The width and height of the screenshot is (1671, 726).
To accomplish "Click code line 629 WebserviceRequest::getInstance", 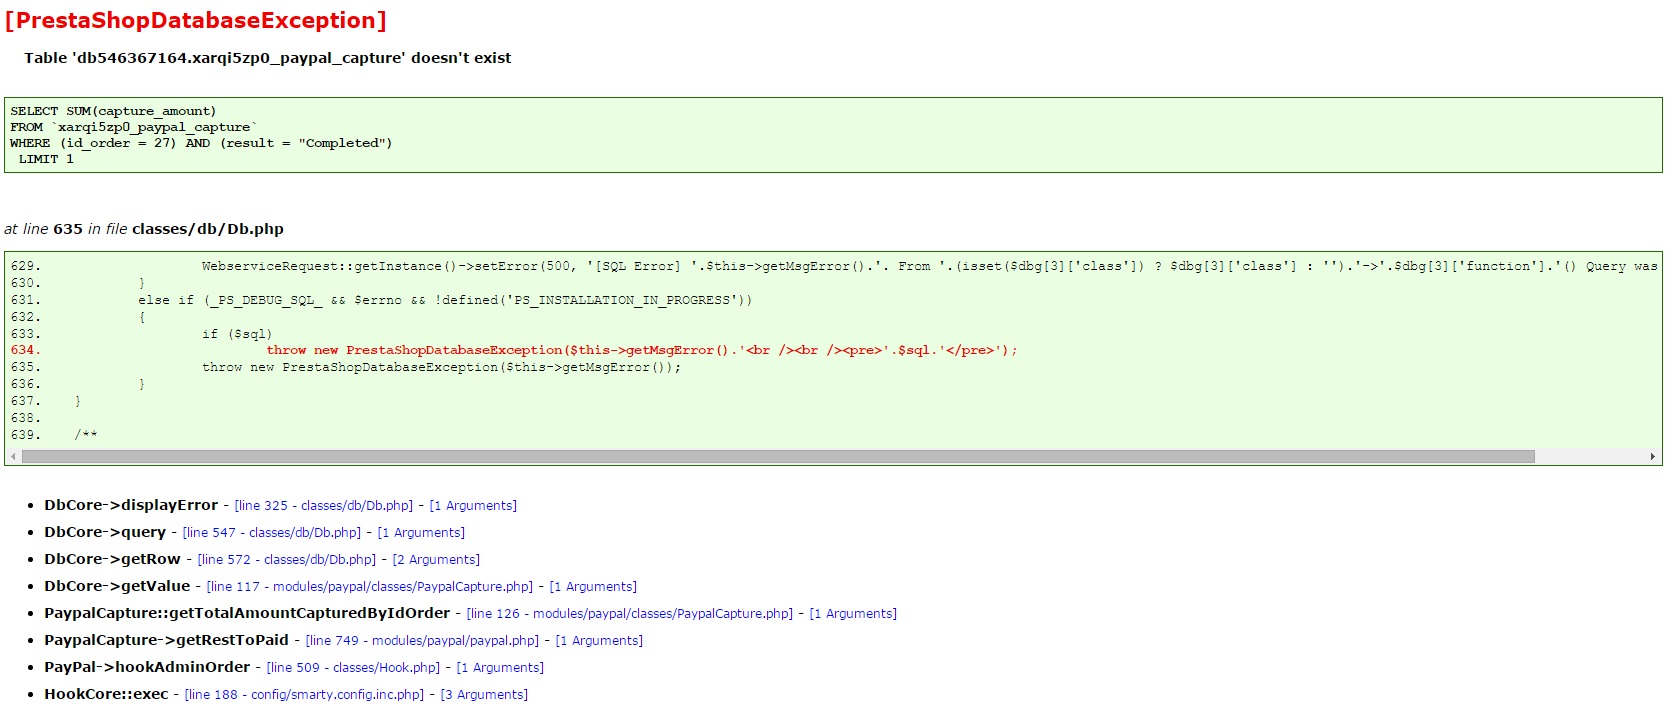I will click(x=929, y=266).
